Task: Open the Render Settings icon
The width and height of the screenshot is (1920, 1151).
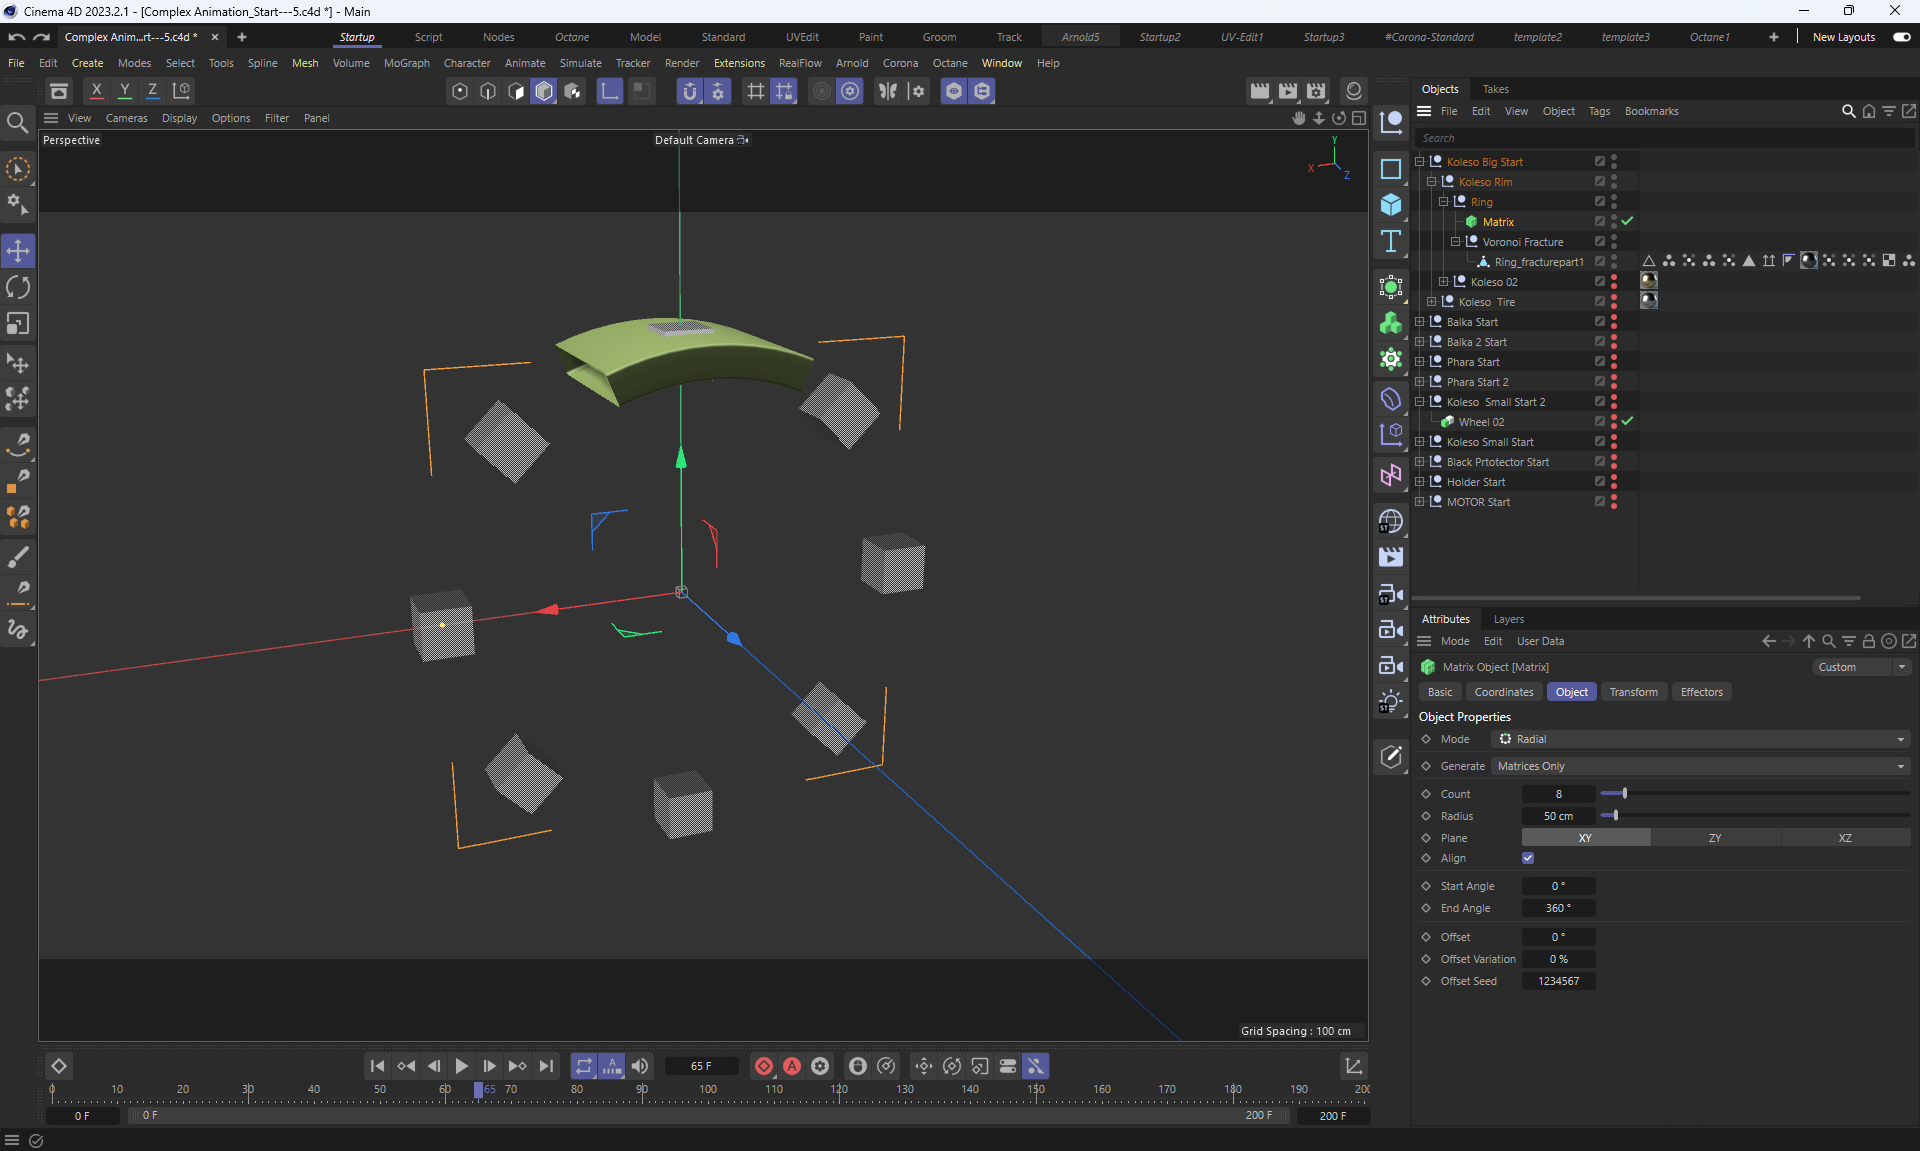Action: [x=1316, y=91]
